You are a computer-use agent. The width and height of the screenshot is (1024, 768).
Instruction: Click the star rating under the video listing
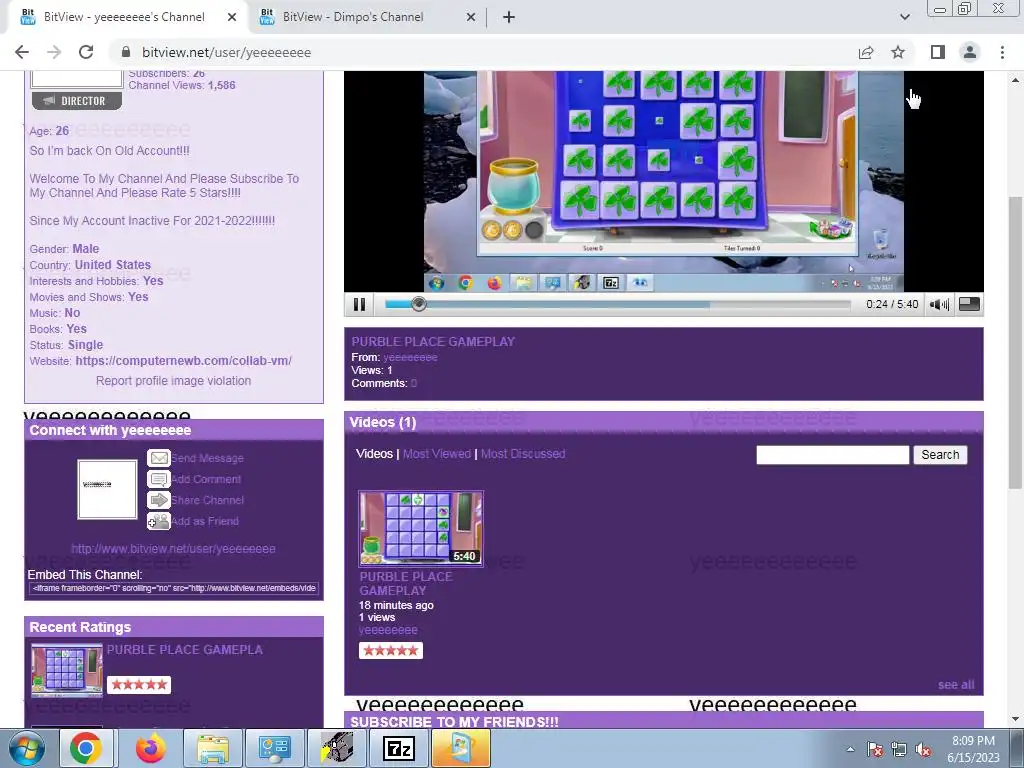click(391, 650)
